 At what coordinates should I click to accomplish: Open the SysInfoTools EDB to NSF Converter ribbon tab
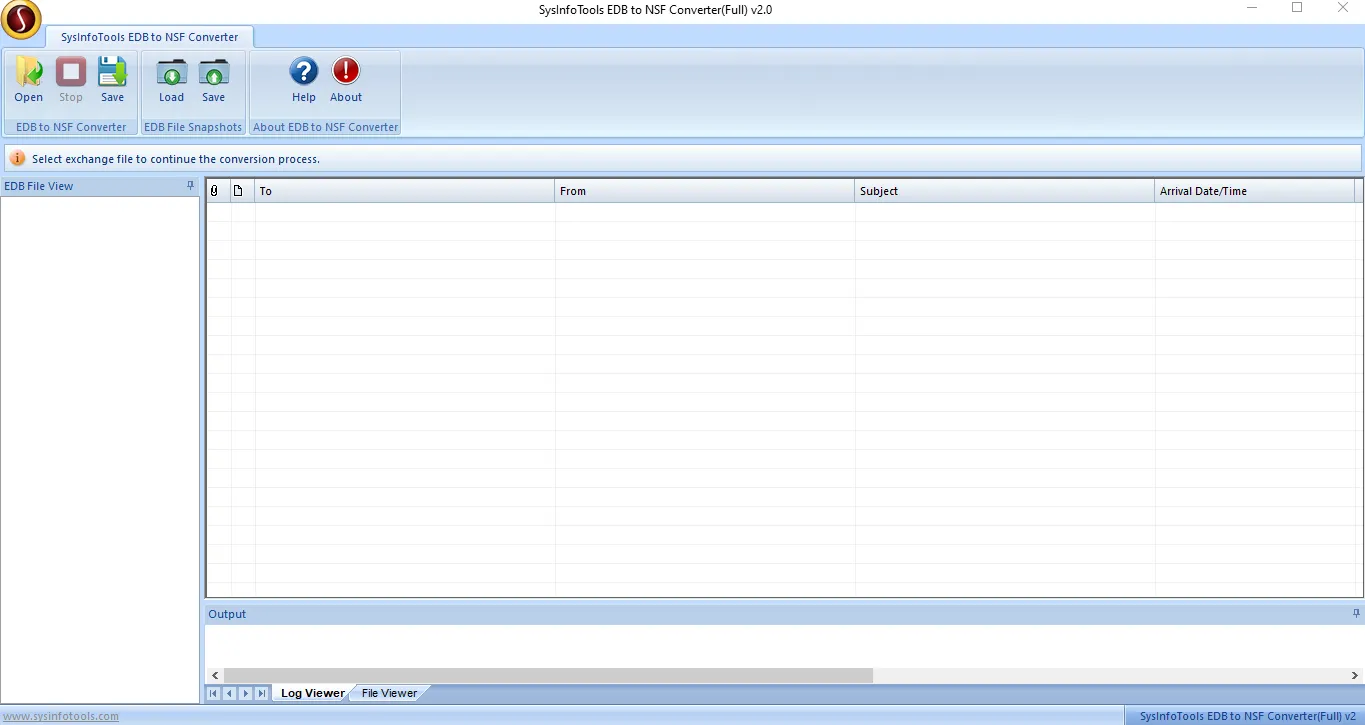click(x=150, y=37)
